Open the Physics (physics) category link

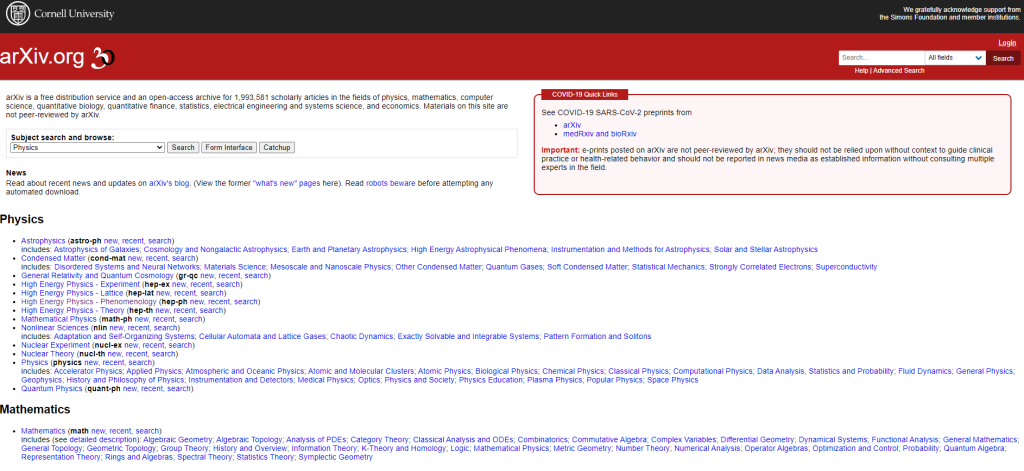coord(35,363)
